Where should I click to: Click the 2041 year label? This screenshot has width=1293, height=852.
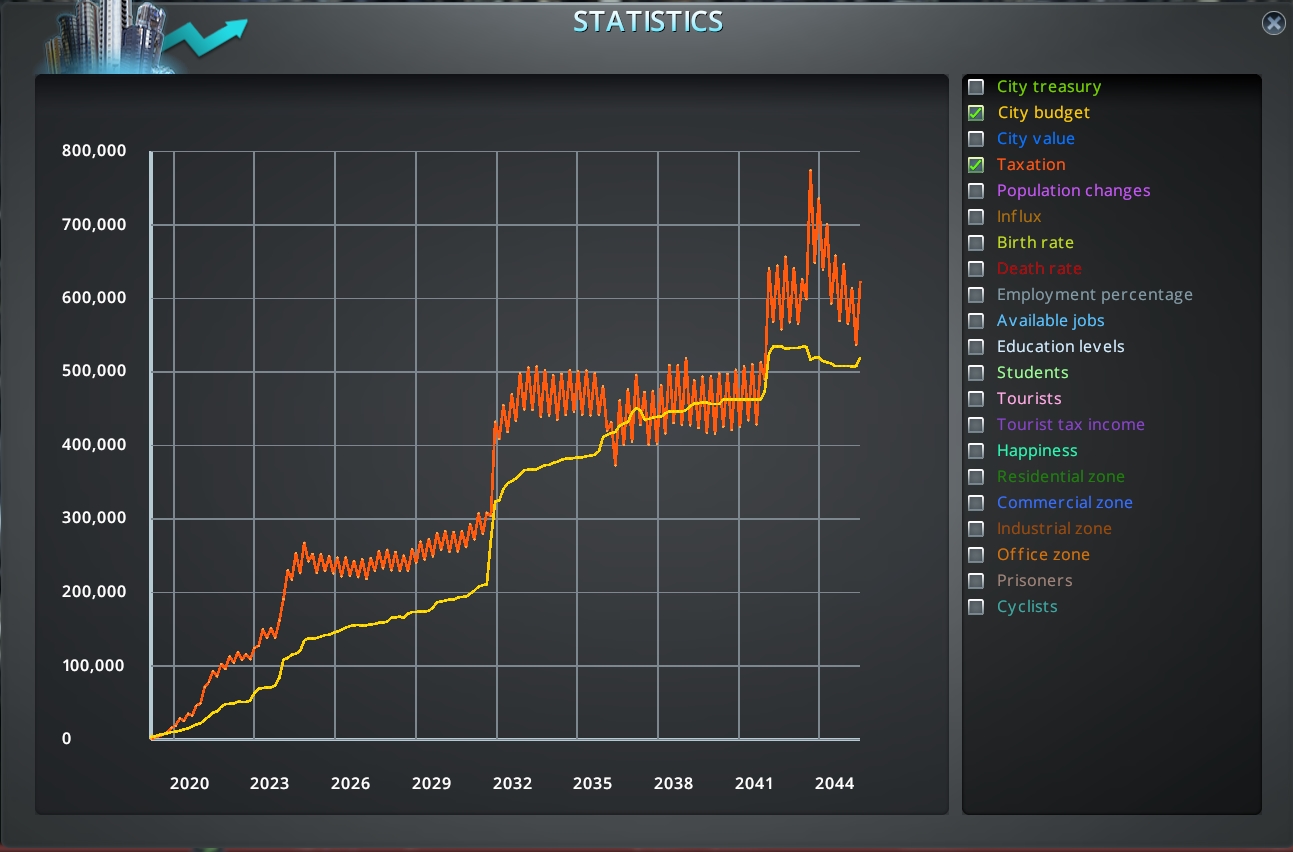pyautogui.click(x=754, y=783)
